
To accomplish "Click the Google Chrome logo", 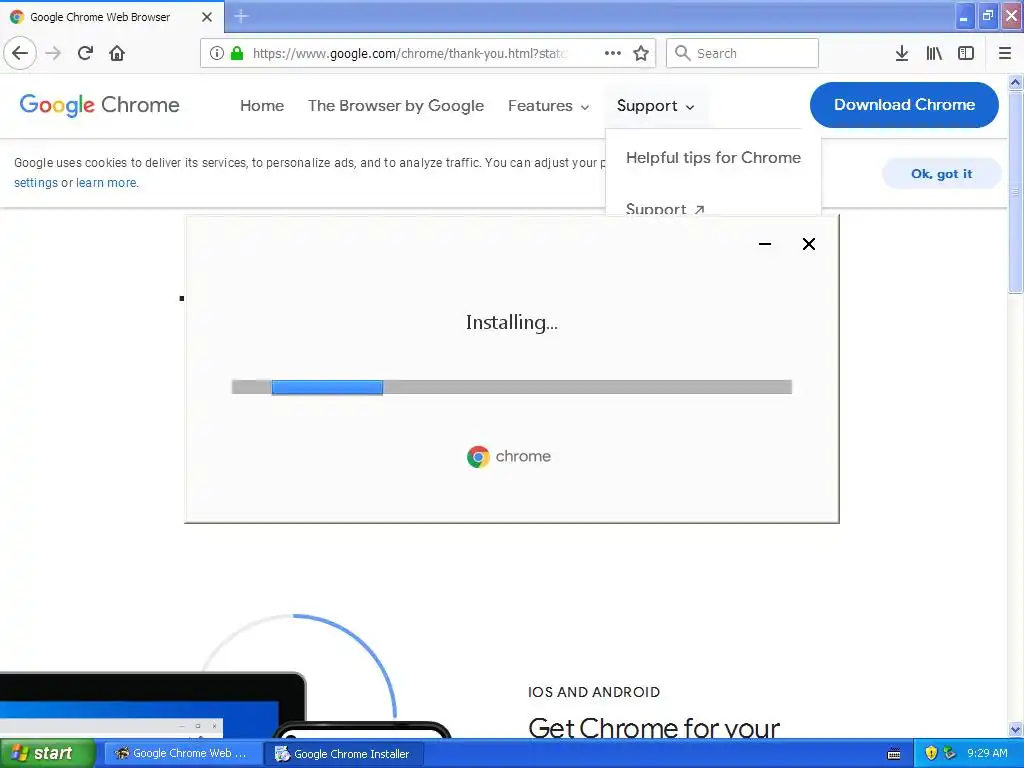I will [x=99, y=104].
